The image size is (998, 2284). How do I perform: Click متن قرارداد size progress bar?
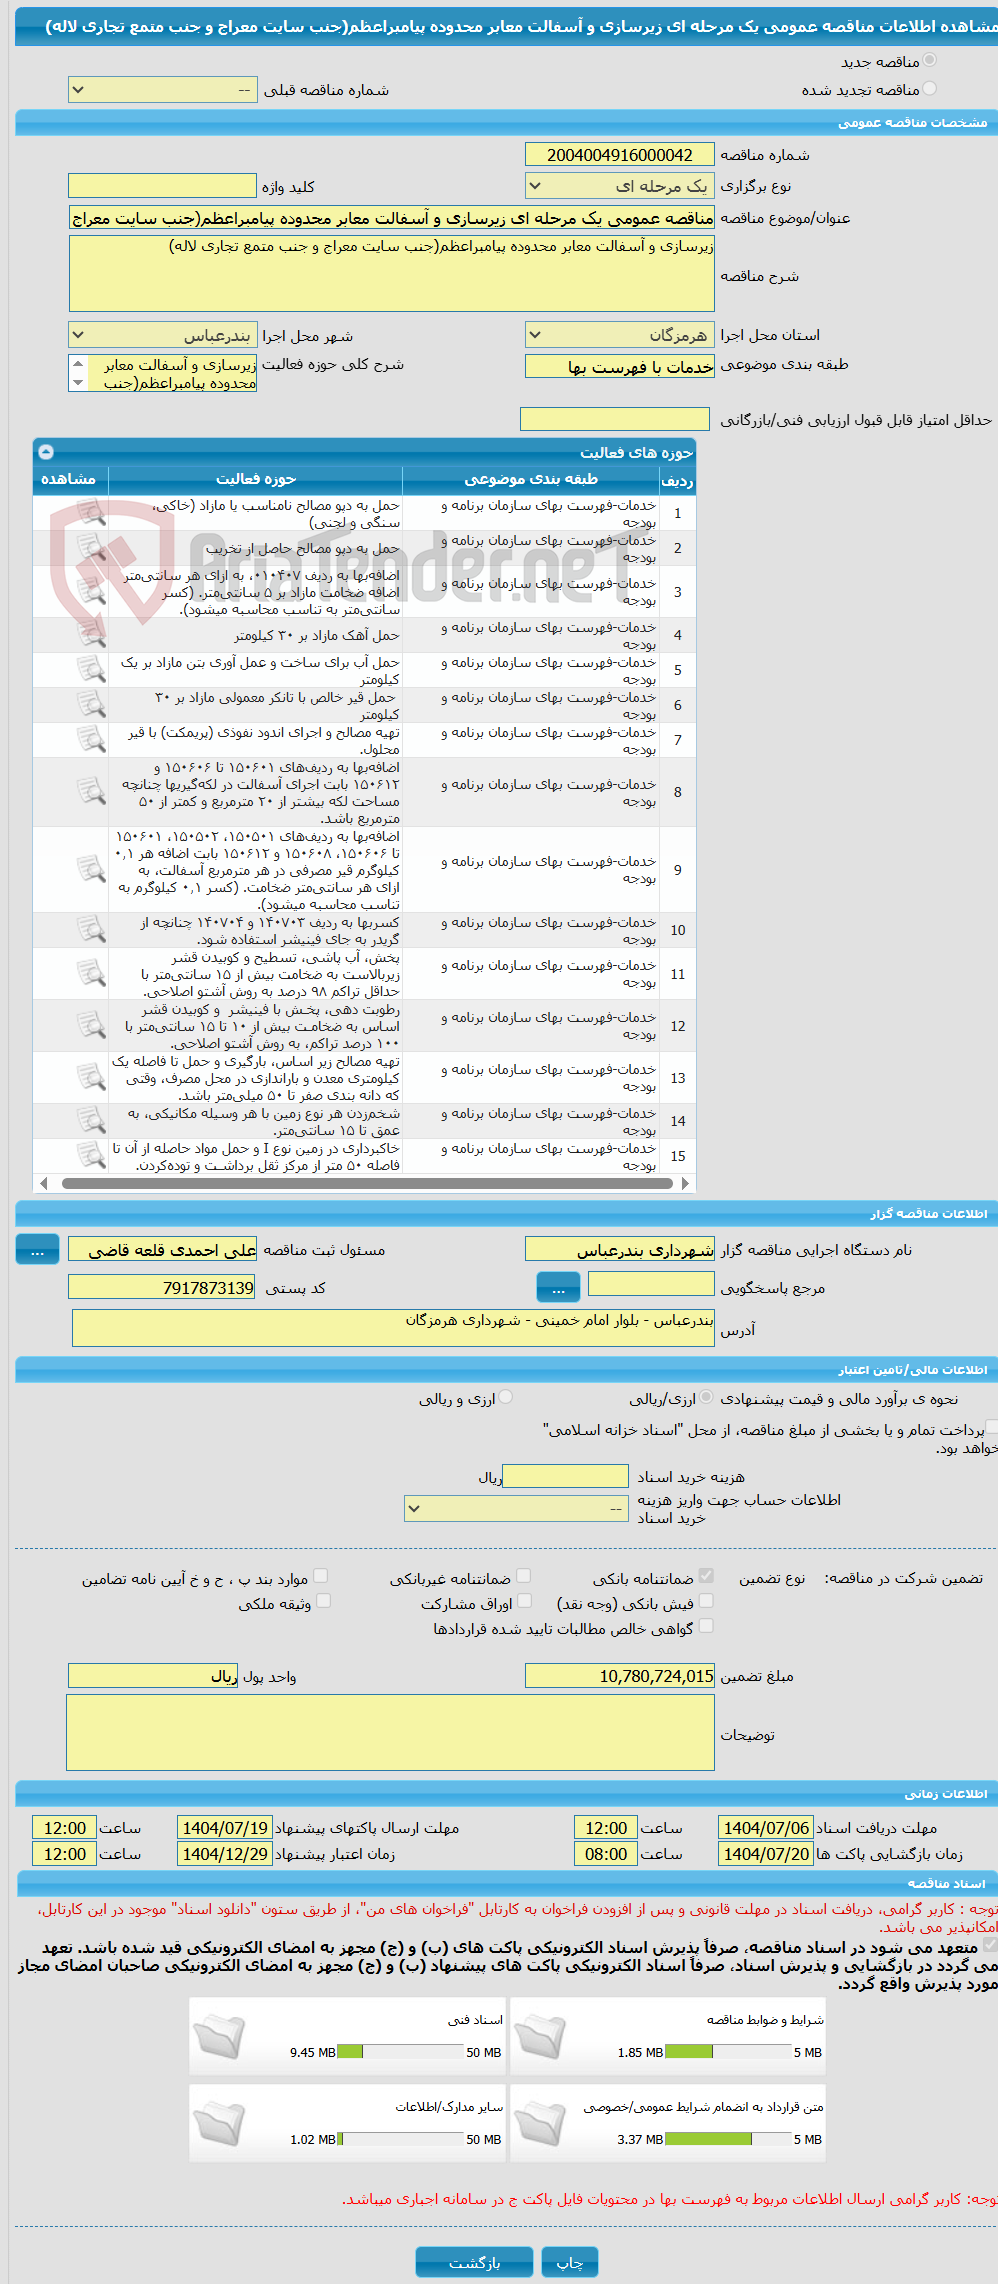(728, 2139)
